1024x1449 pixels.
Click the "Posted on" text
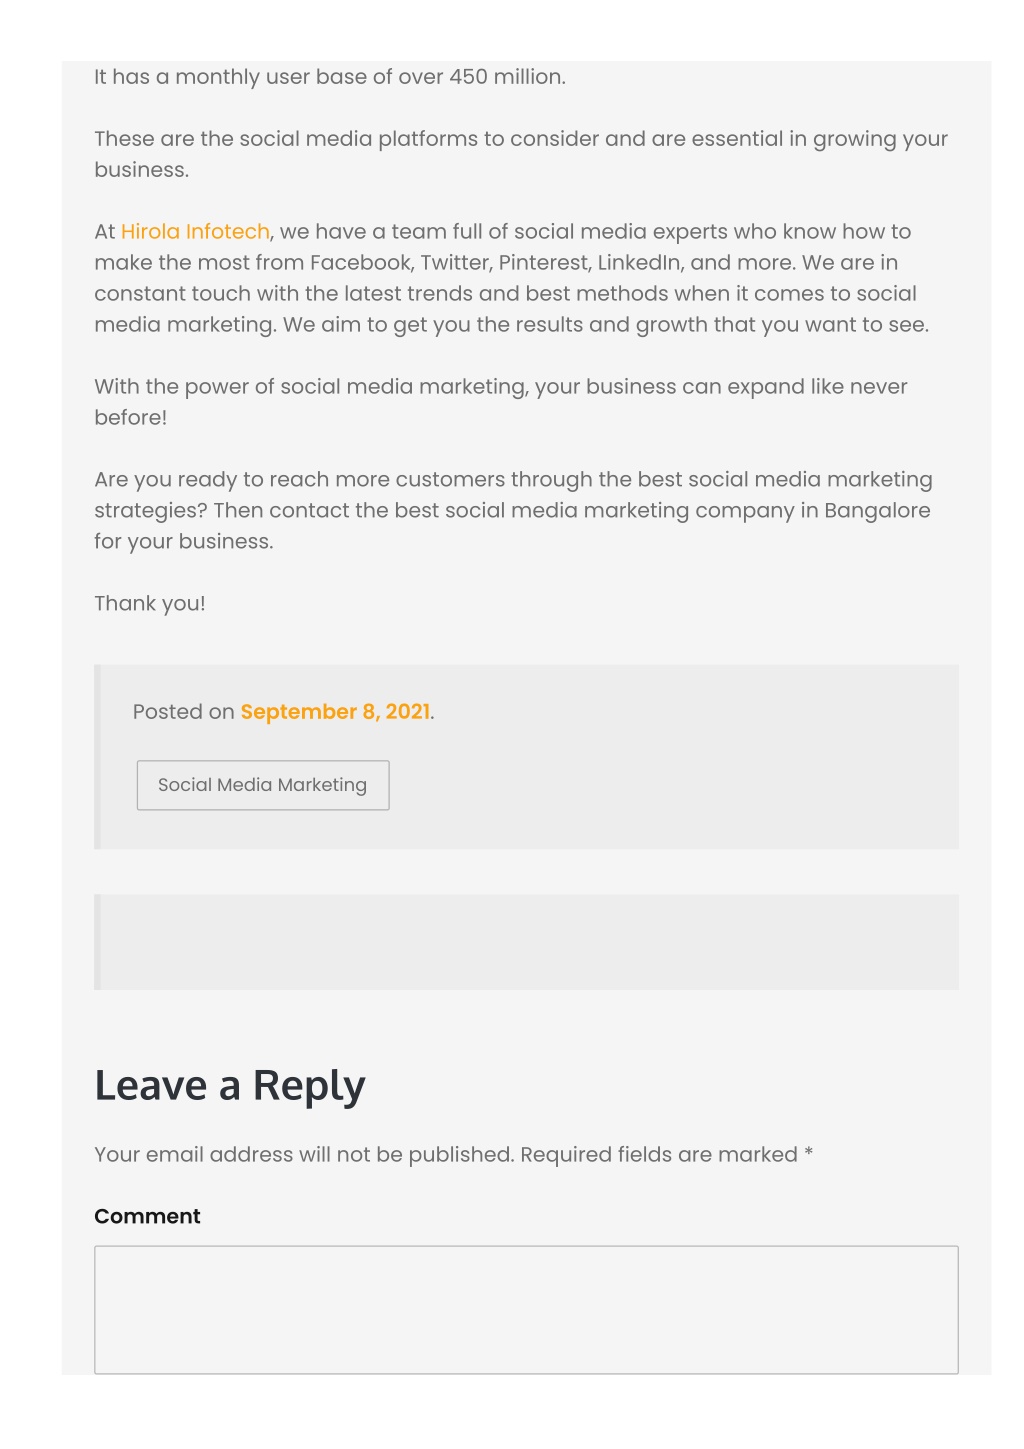183,712
